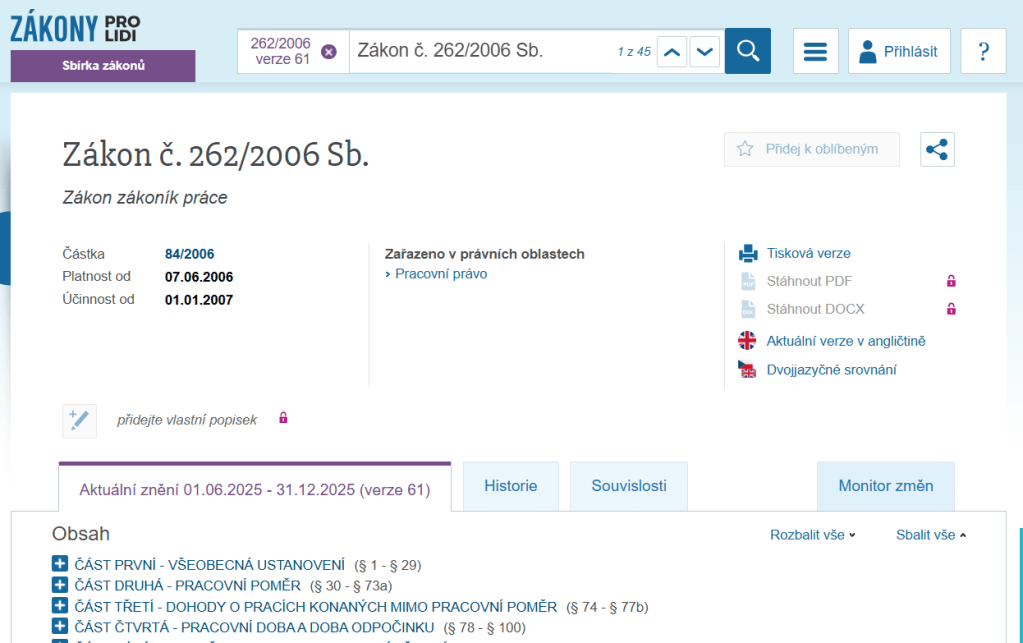1023x643 pixels.
Task: Click the magnifying glass search button
Action: pos(748,51)
